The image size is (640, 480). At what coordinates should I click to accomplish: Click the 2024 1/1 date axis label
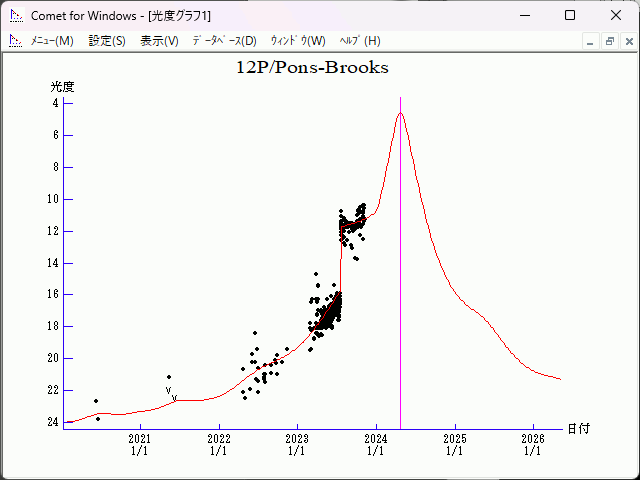[375, 444]
